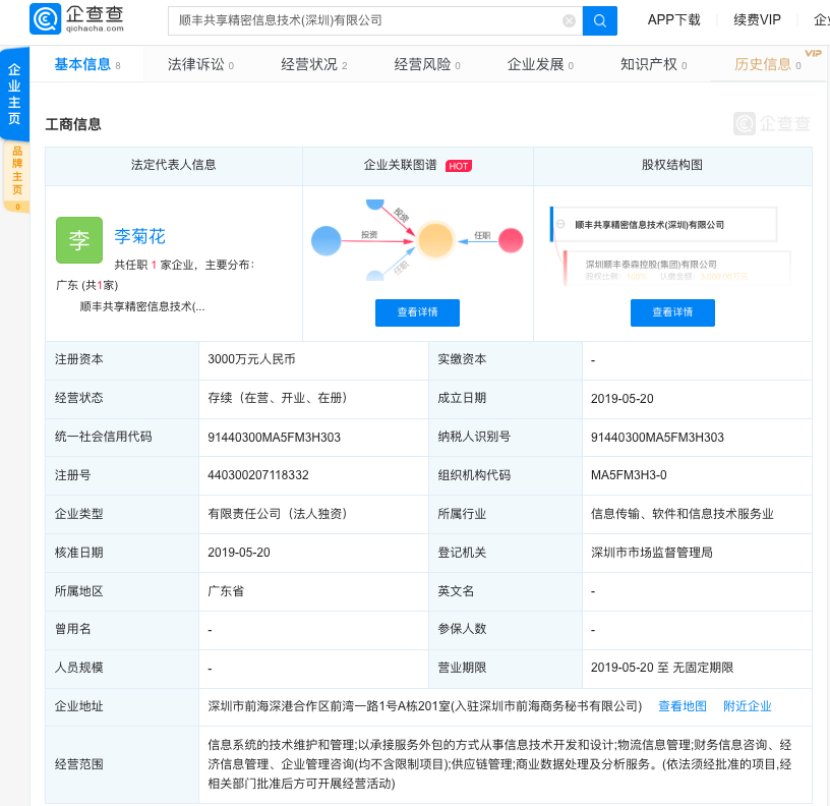
Task: Click the red node in relationship graph
Action: point(511,239)
